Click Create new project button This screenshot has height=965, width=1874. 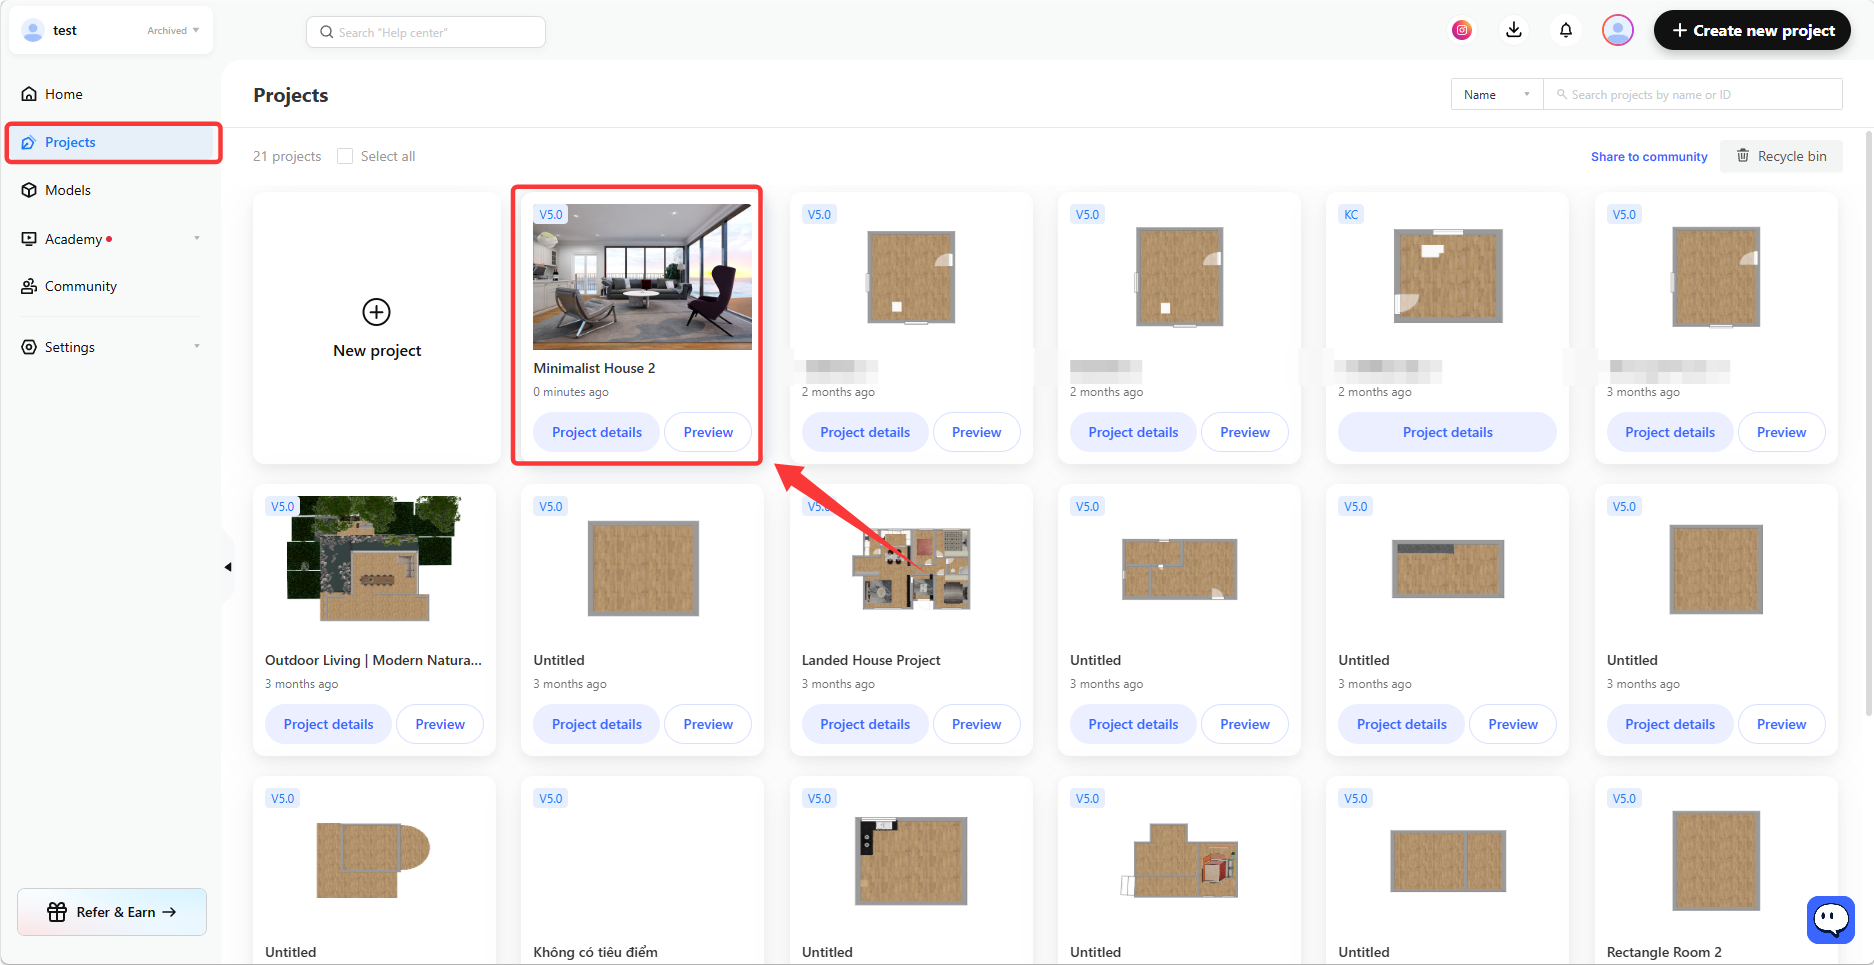tap(1752, 30)
